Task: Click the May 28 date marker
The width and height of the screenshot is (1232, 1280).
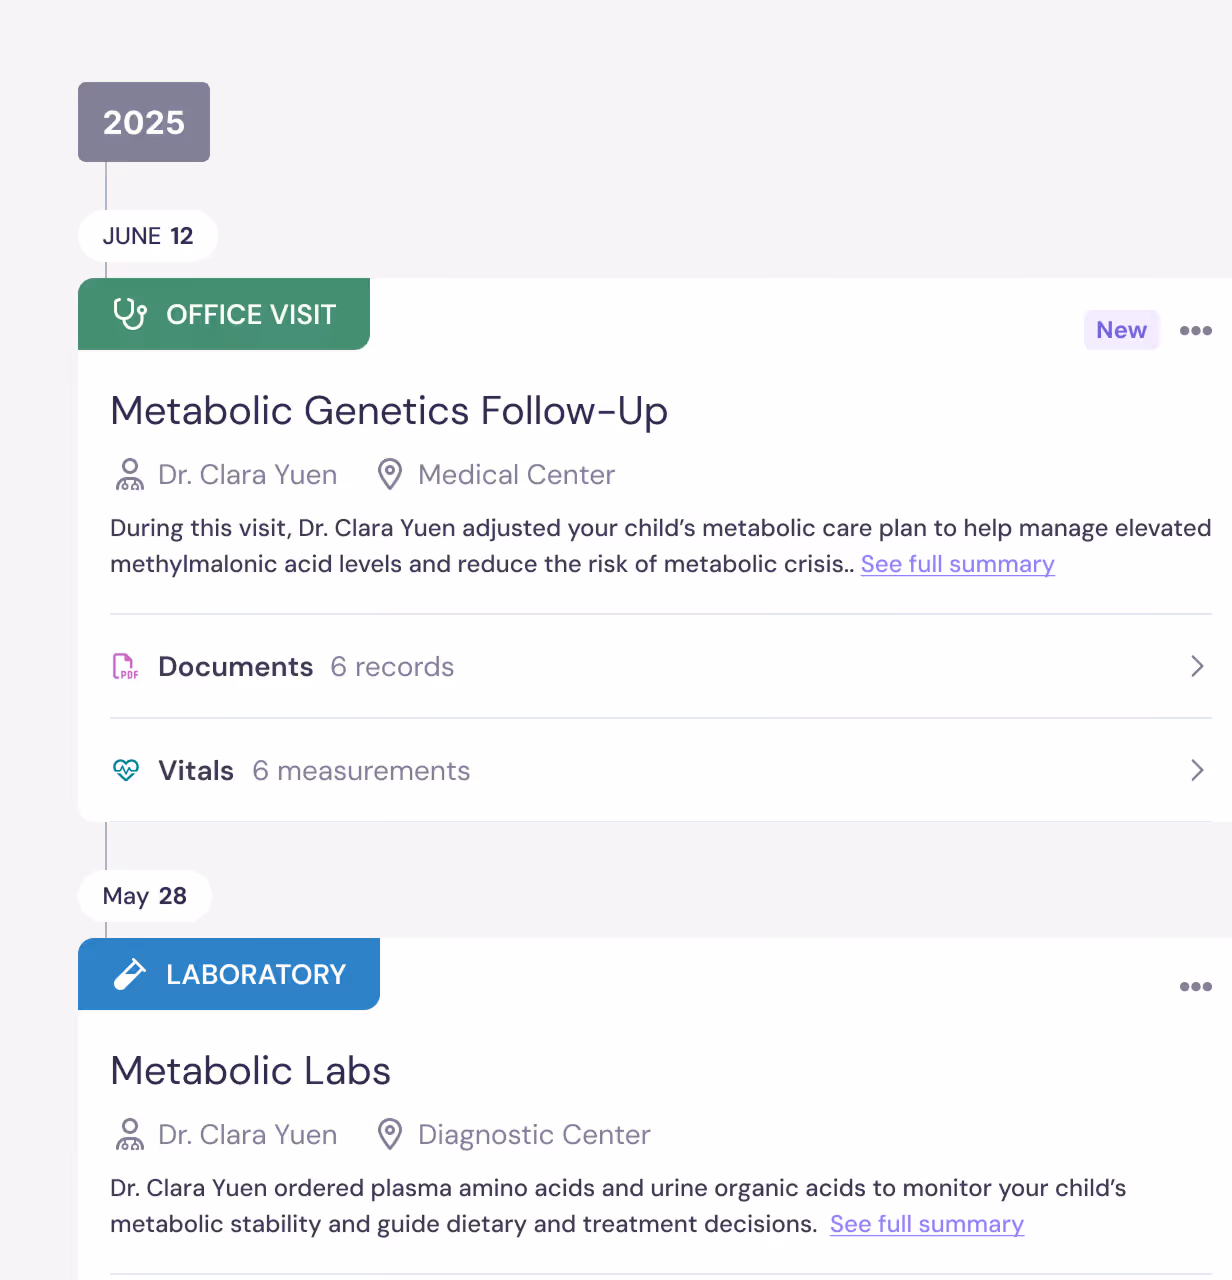Action: (144, 896)
